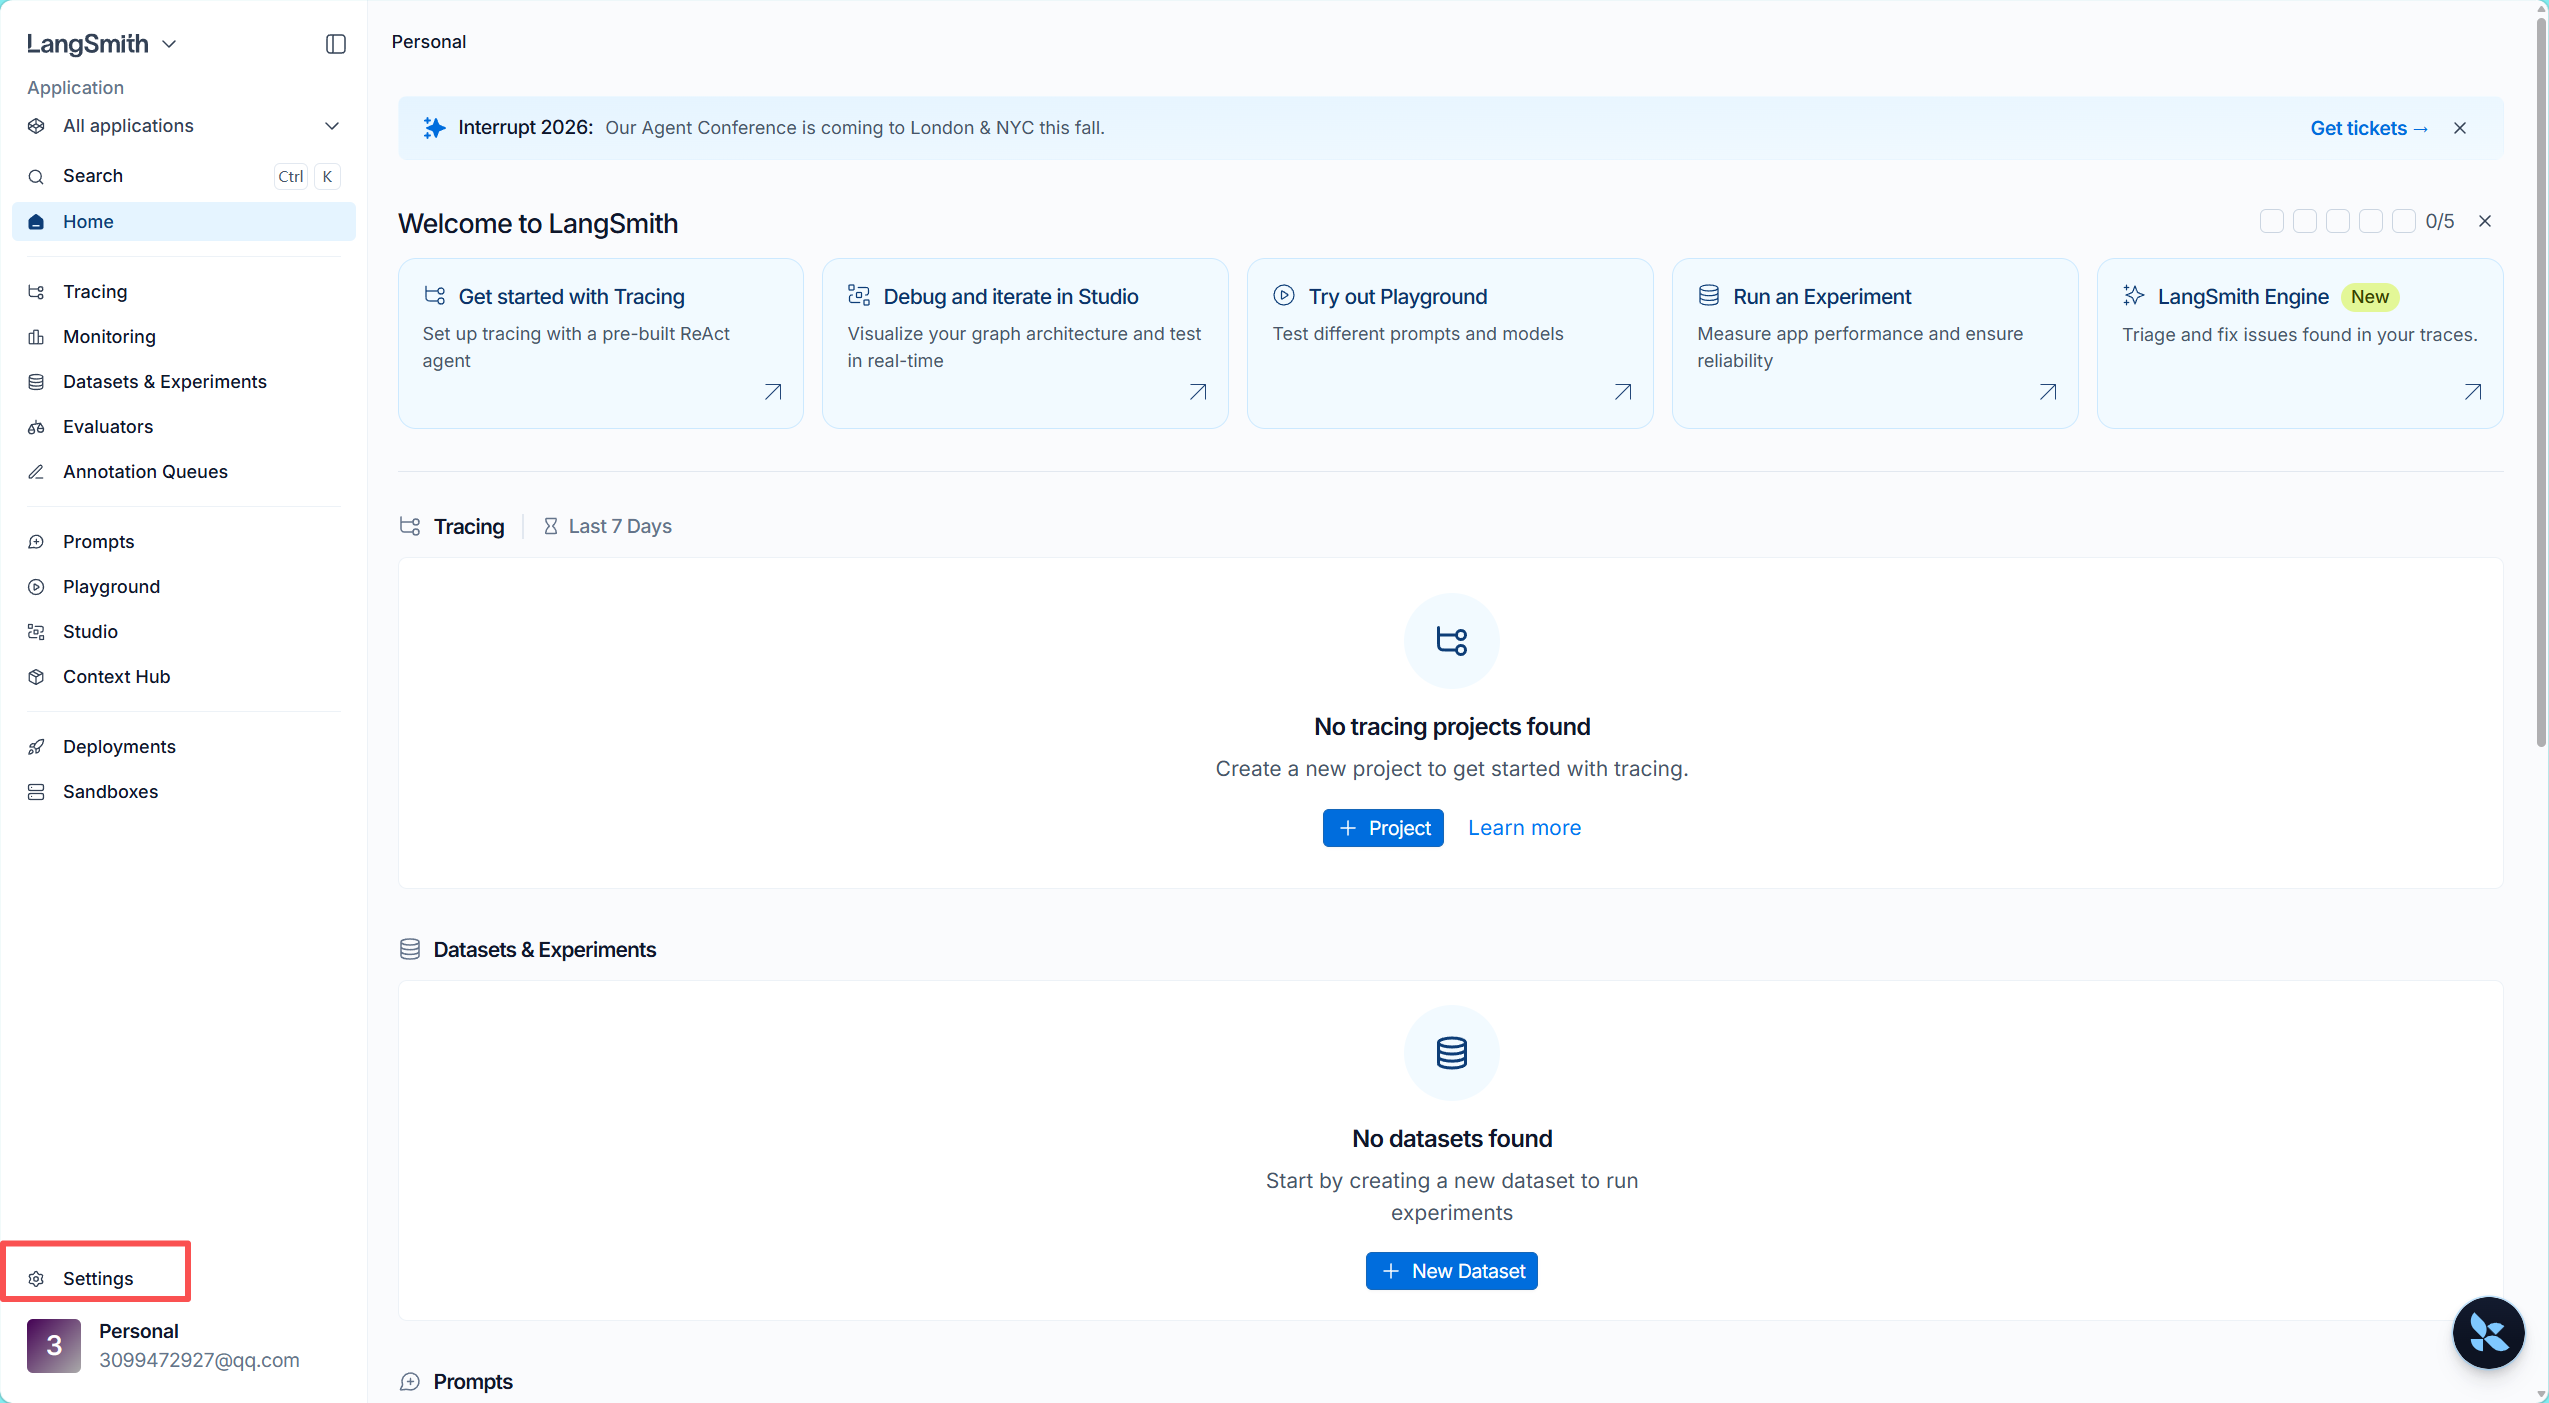Open the LangSmith product dropdown
The image size is (2549, 1403).
coord(101,44)
